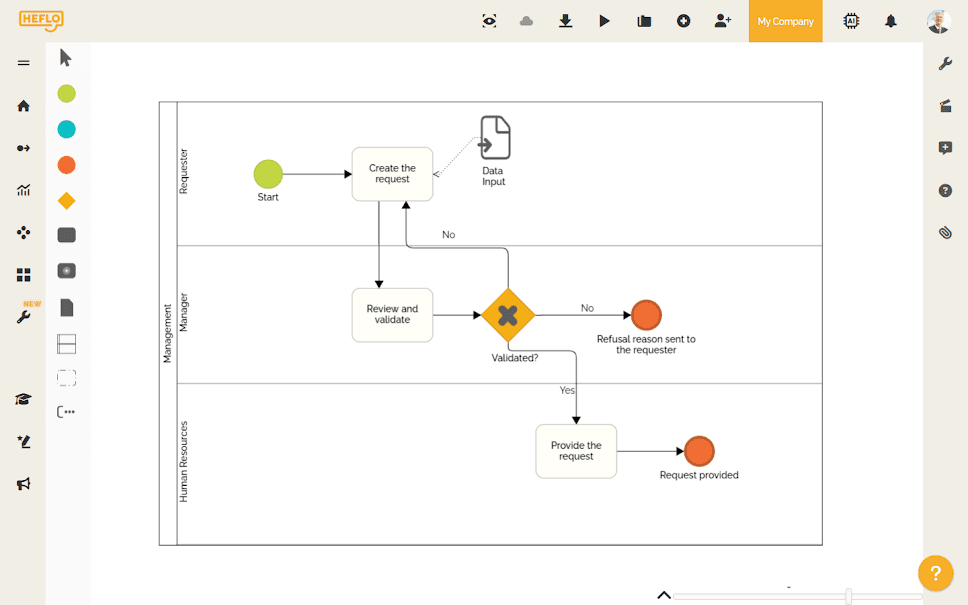Screen dimensions: 968x605
Task: Open your user profile avatar picture
Action: (937, 20)
